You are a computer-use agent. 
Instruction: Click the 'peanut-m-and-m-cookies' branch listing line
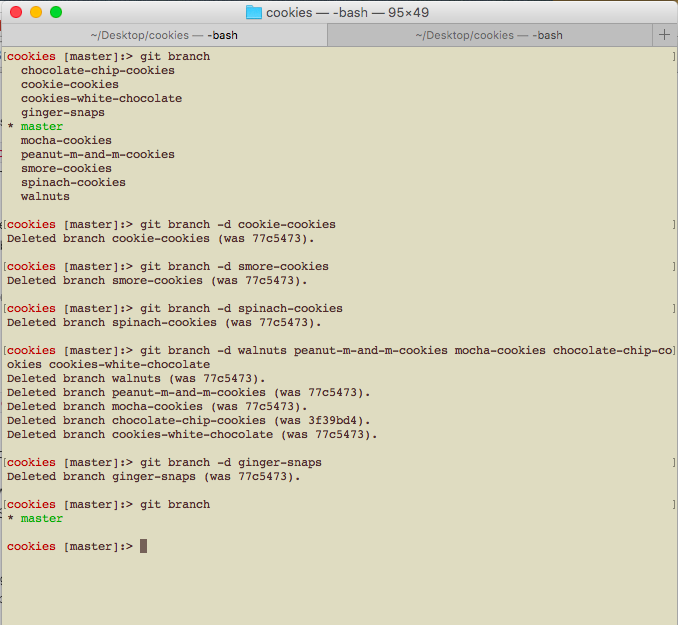click(x=98, y=154)
